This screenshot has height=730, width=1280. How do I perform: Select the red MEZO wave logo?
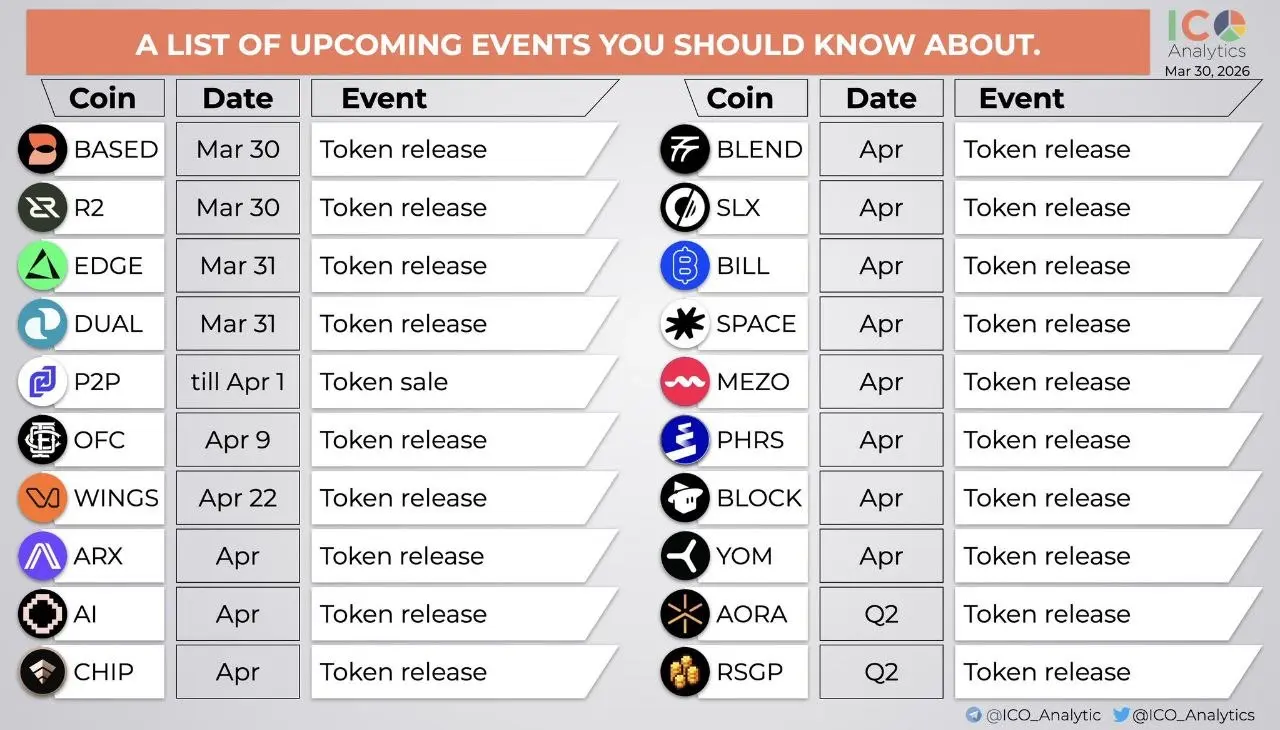[x=685, y=381]
